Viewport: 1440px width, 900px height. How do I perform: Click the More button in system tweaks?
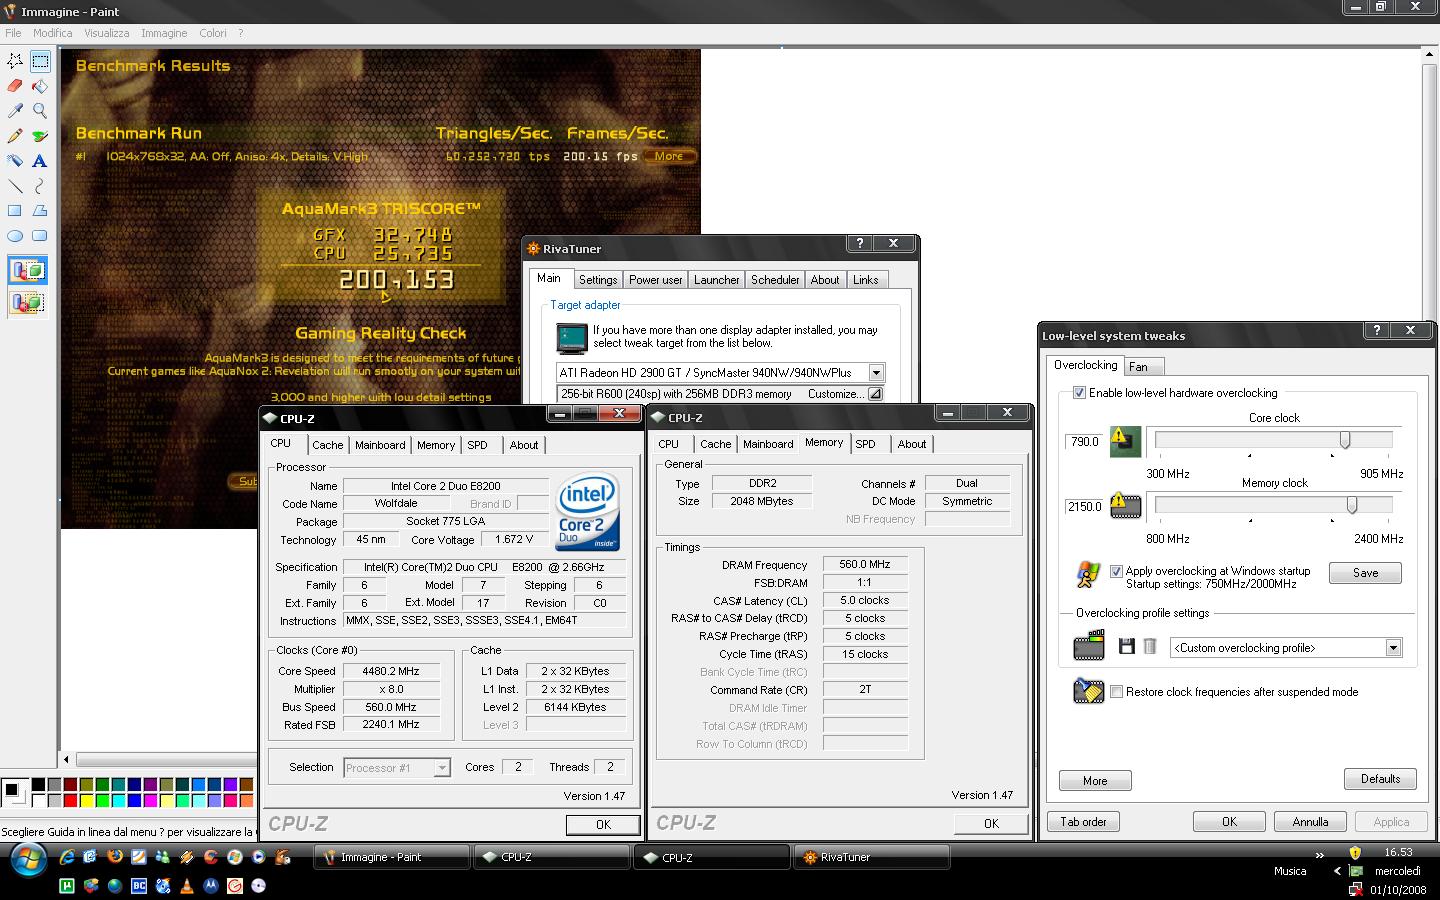point(1095,781)
